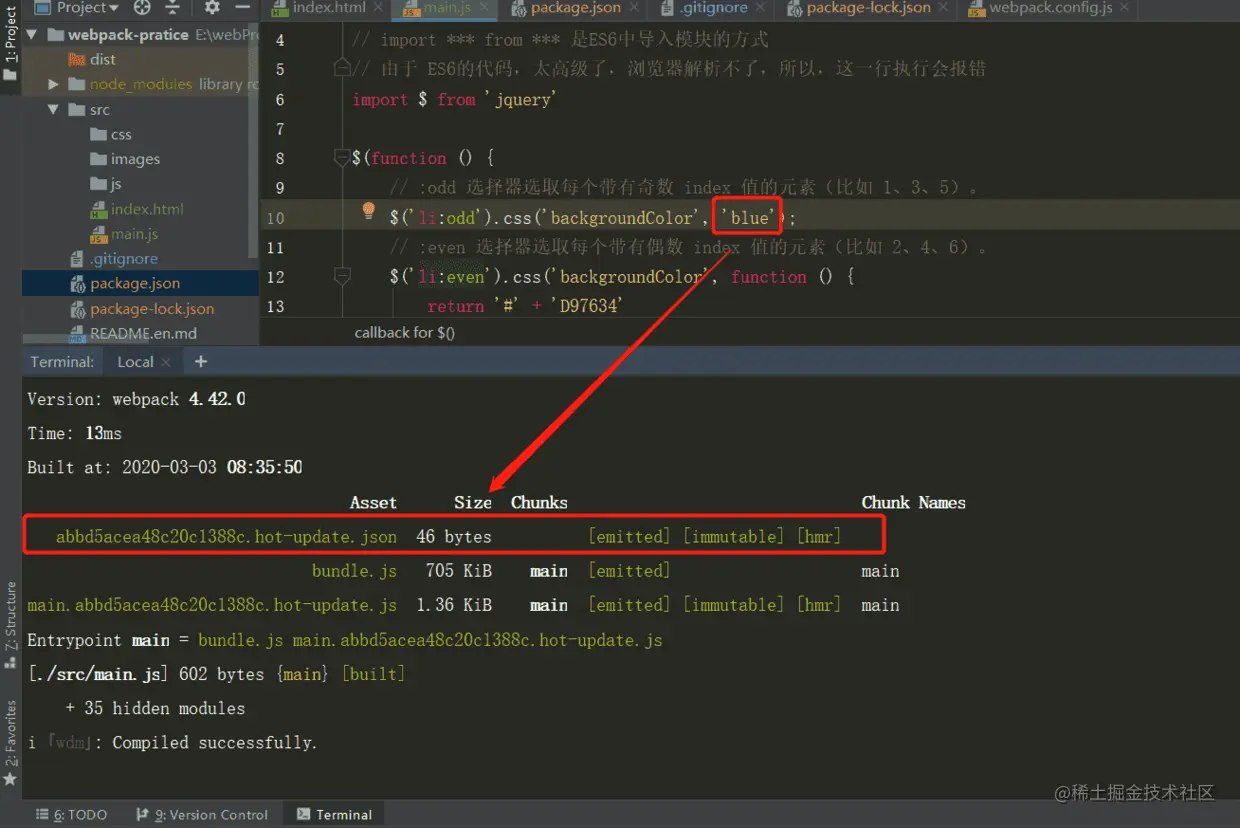Image resolution: width=1240 pixels, height=828 pixels.
Task: Open index.html from the project tree
Action: point(147,209)
